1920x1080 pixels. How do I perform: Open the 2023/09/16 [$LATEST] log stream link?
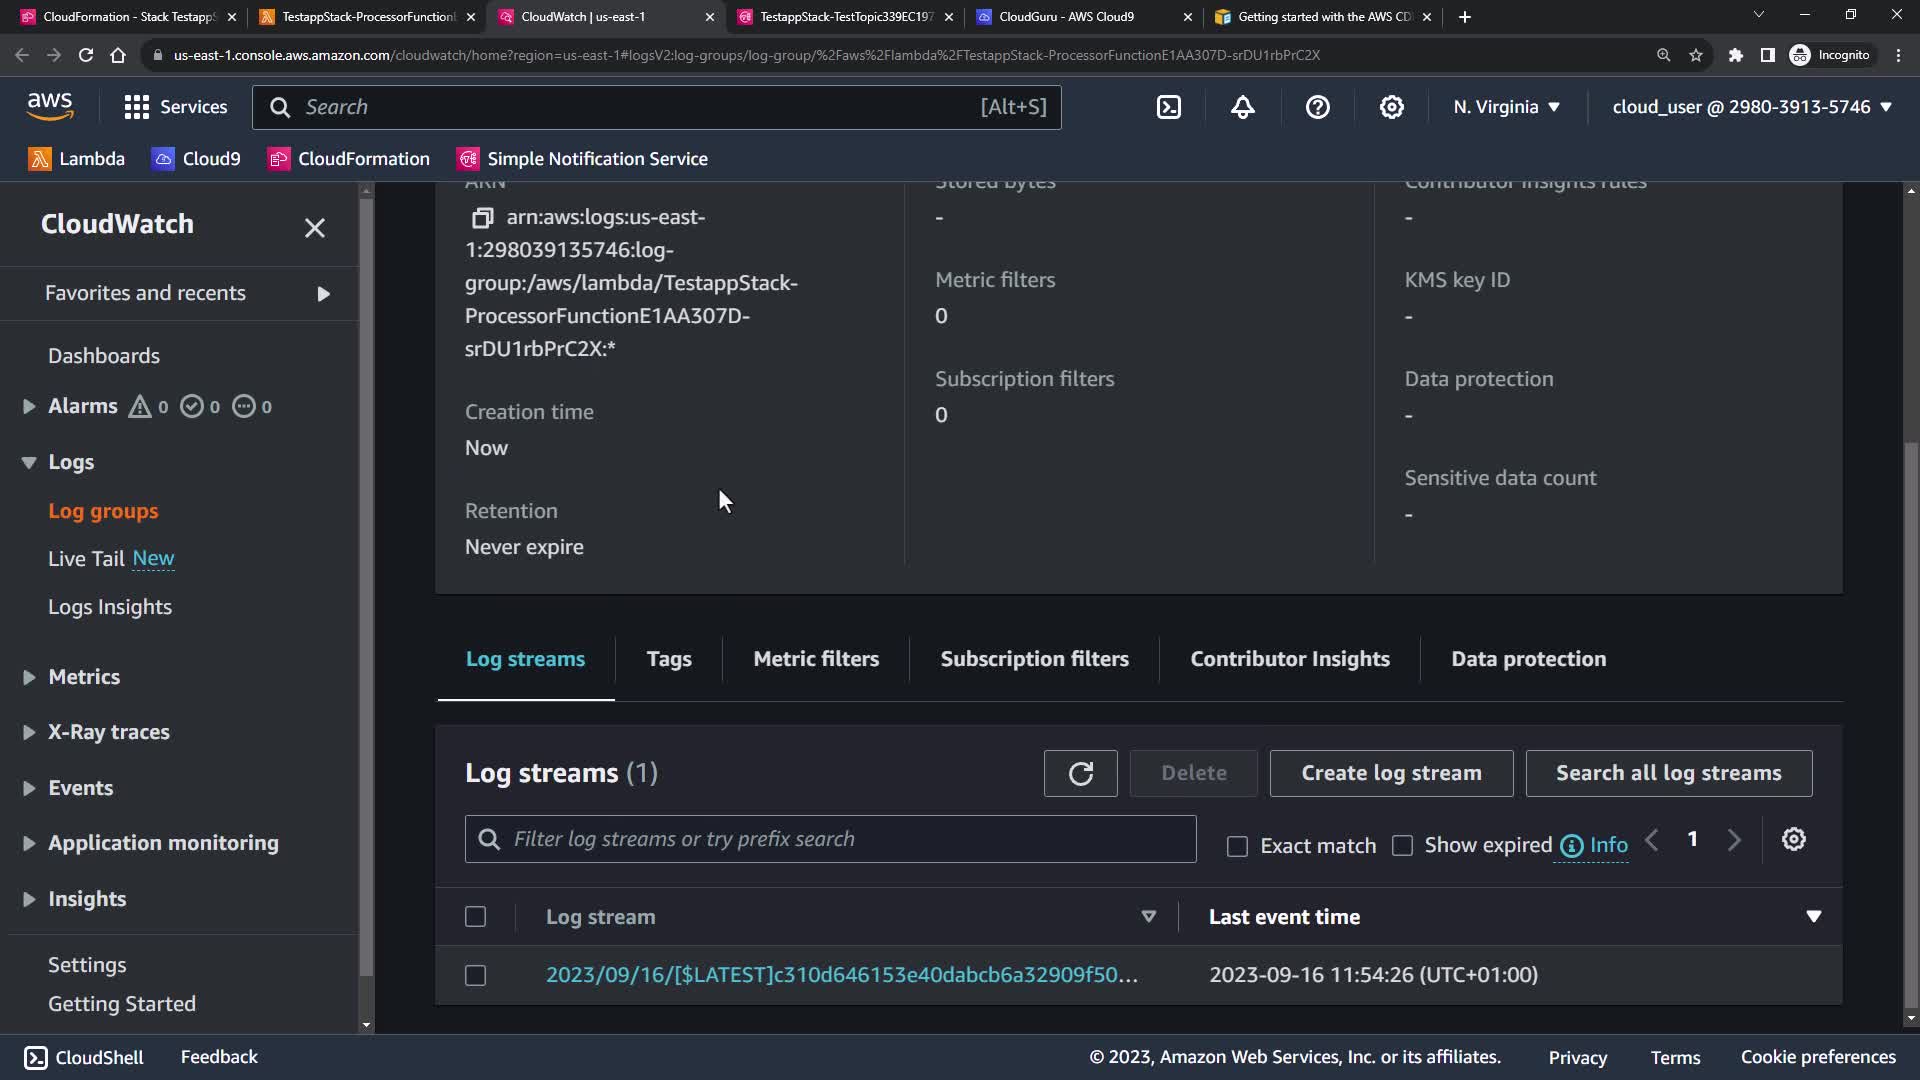[841, 975]
